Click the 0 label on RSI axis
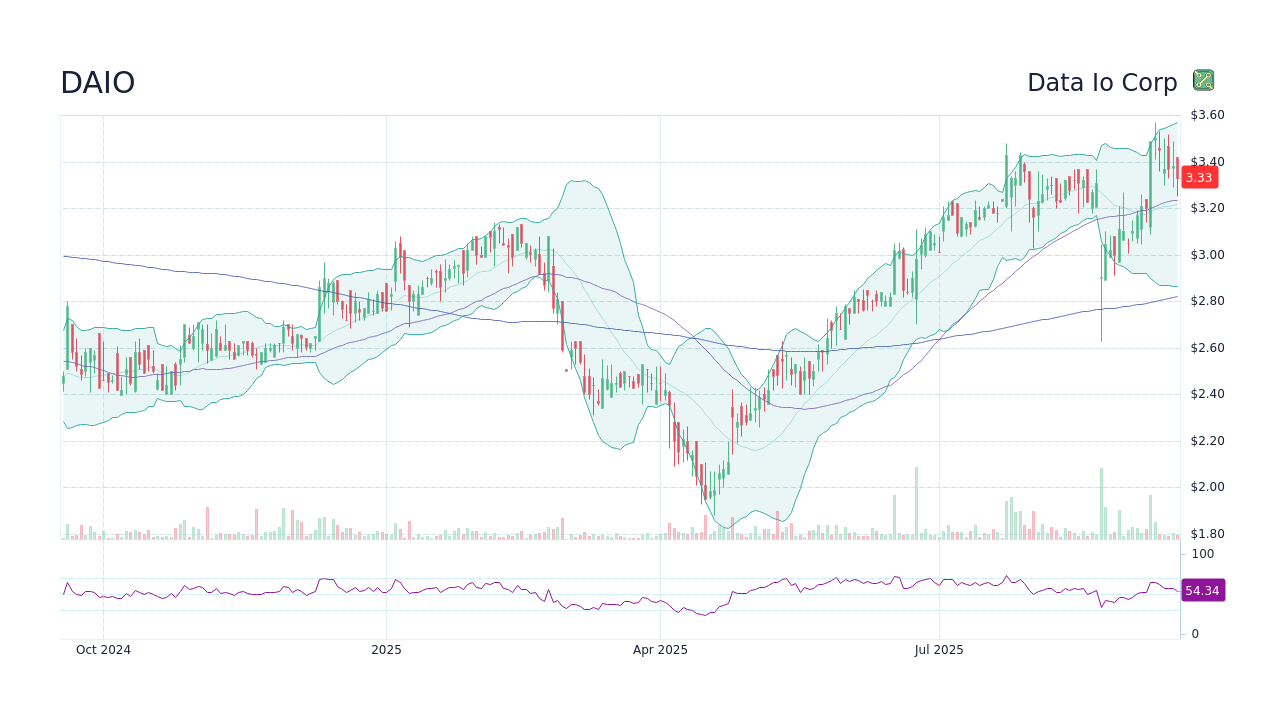 pos(1195,634)
